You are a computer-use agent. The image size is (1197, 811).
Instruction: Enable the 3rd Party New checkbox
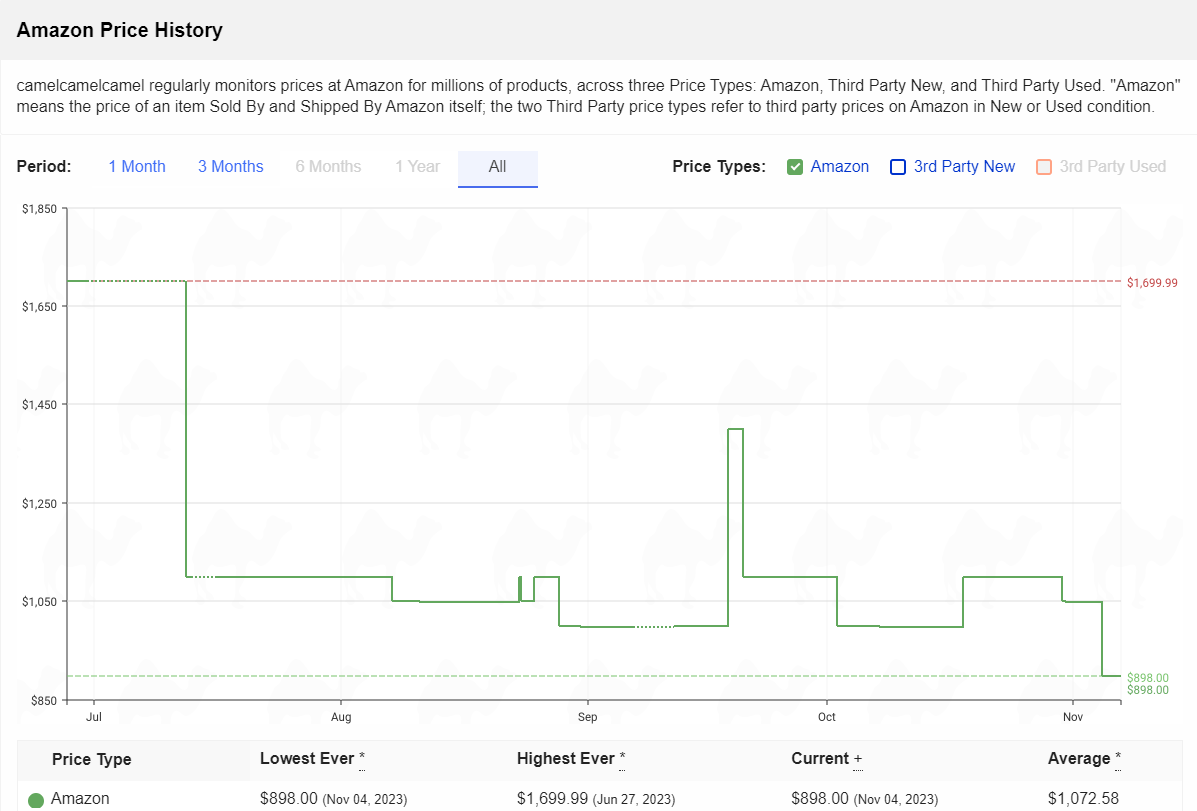tap(898, 167)
